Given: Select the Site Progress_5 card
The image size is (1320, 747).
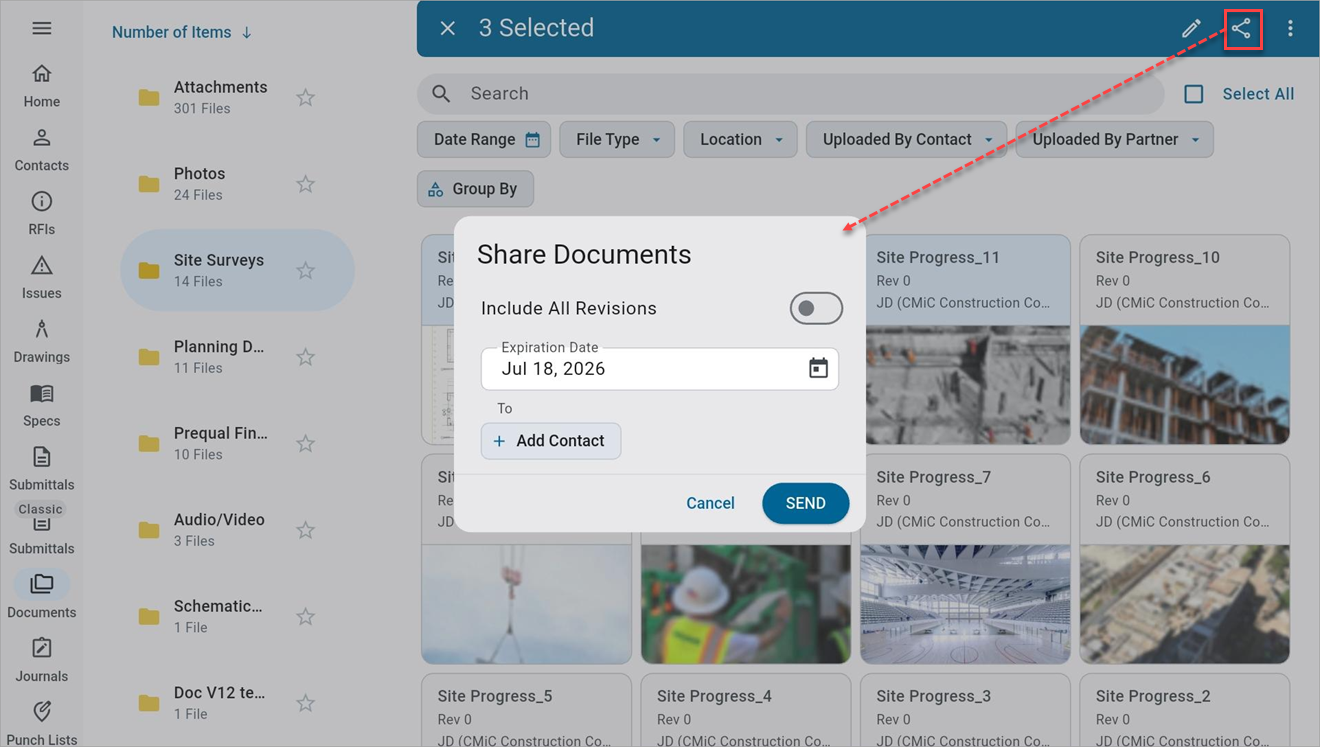Looking at the screenshot, I should 526,710.
